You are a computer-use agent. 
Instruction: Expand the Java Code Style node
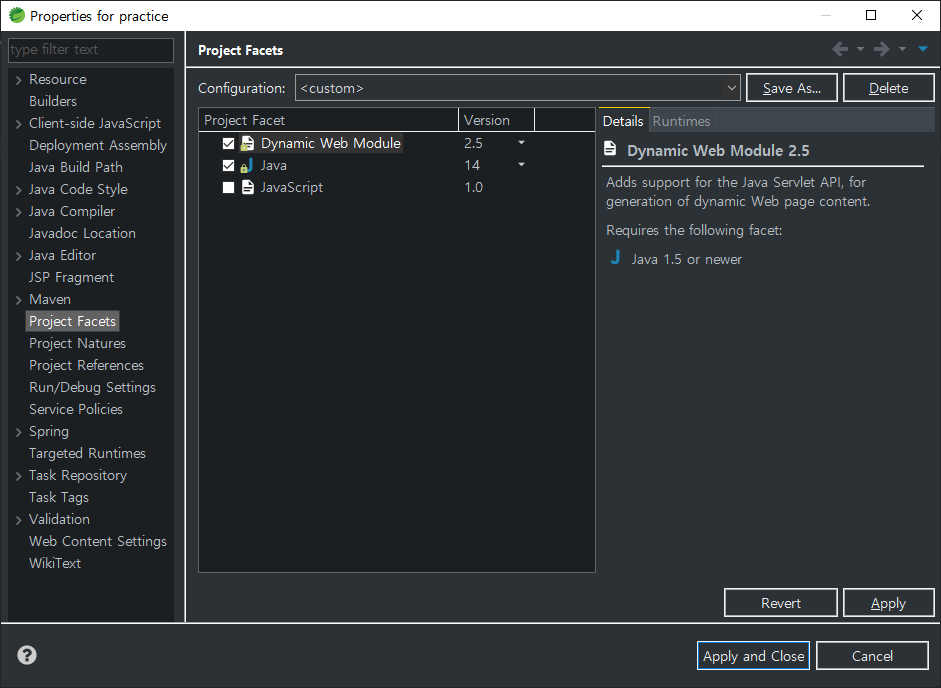(19, 190)
